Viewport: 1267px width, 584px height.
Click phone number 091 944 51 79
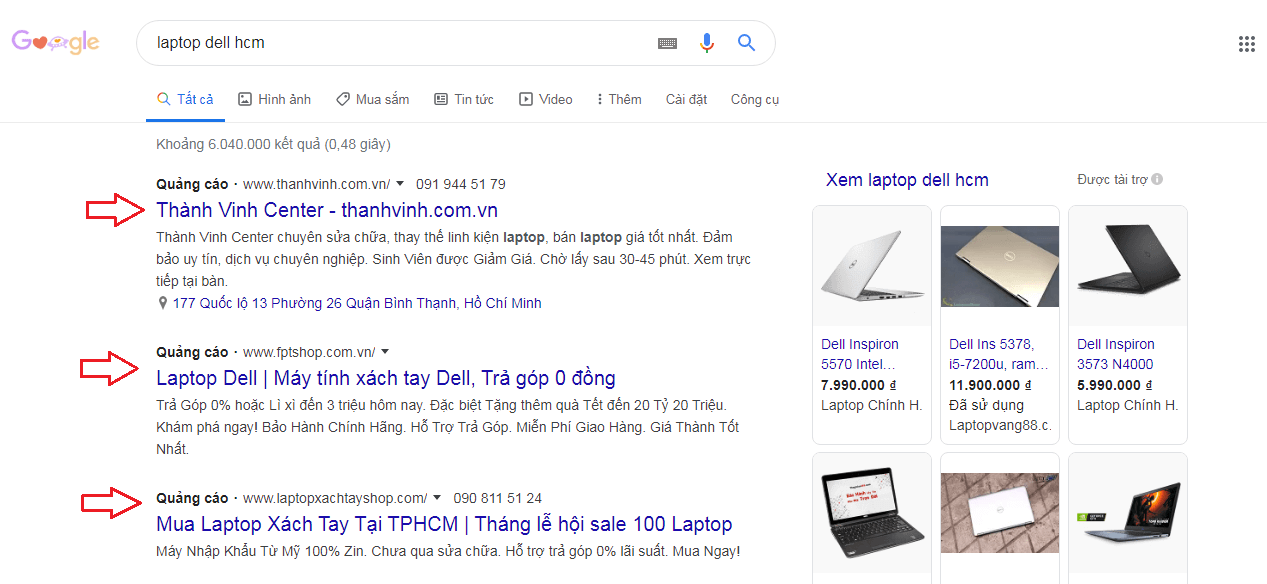[461, 184]
